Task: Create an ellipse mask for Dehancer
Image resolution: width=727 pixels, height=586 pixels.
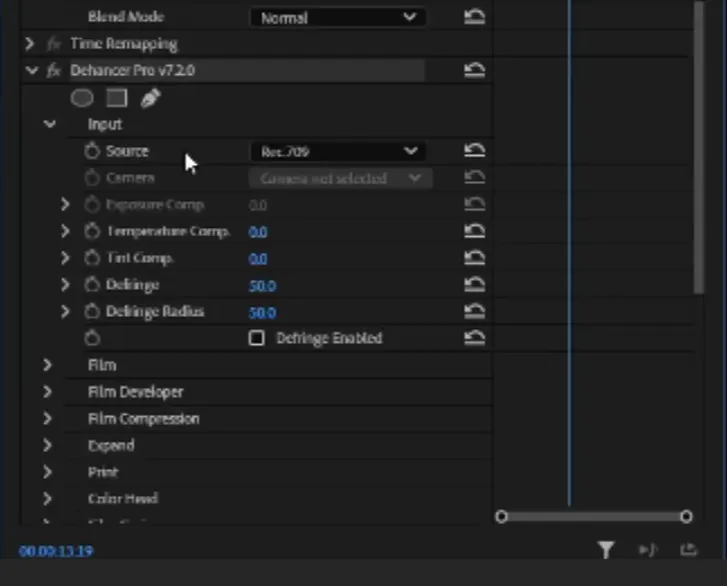Action: [82, 98]
